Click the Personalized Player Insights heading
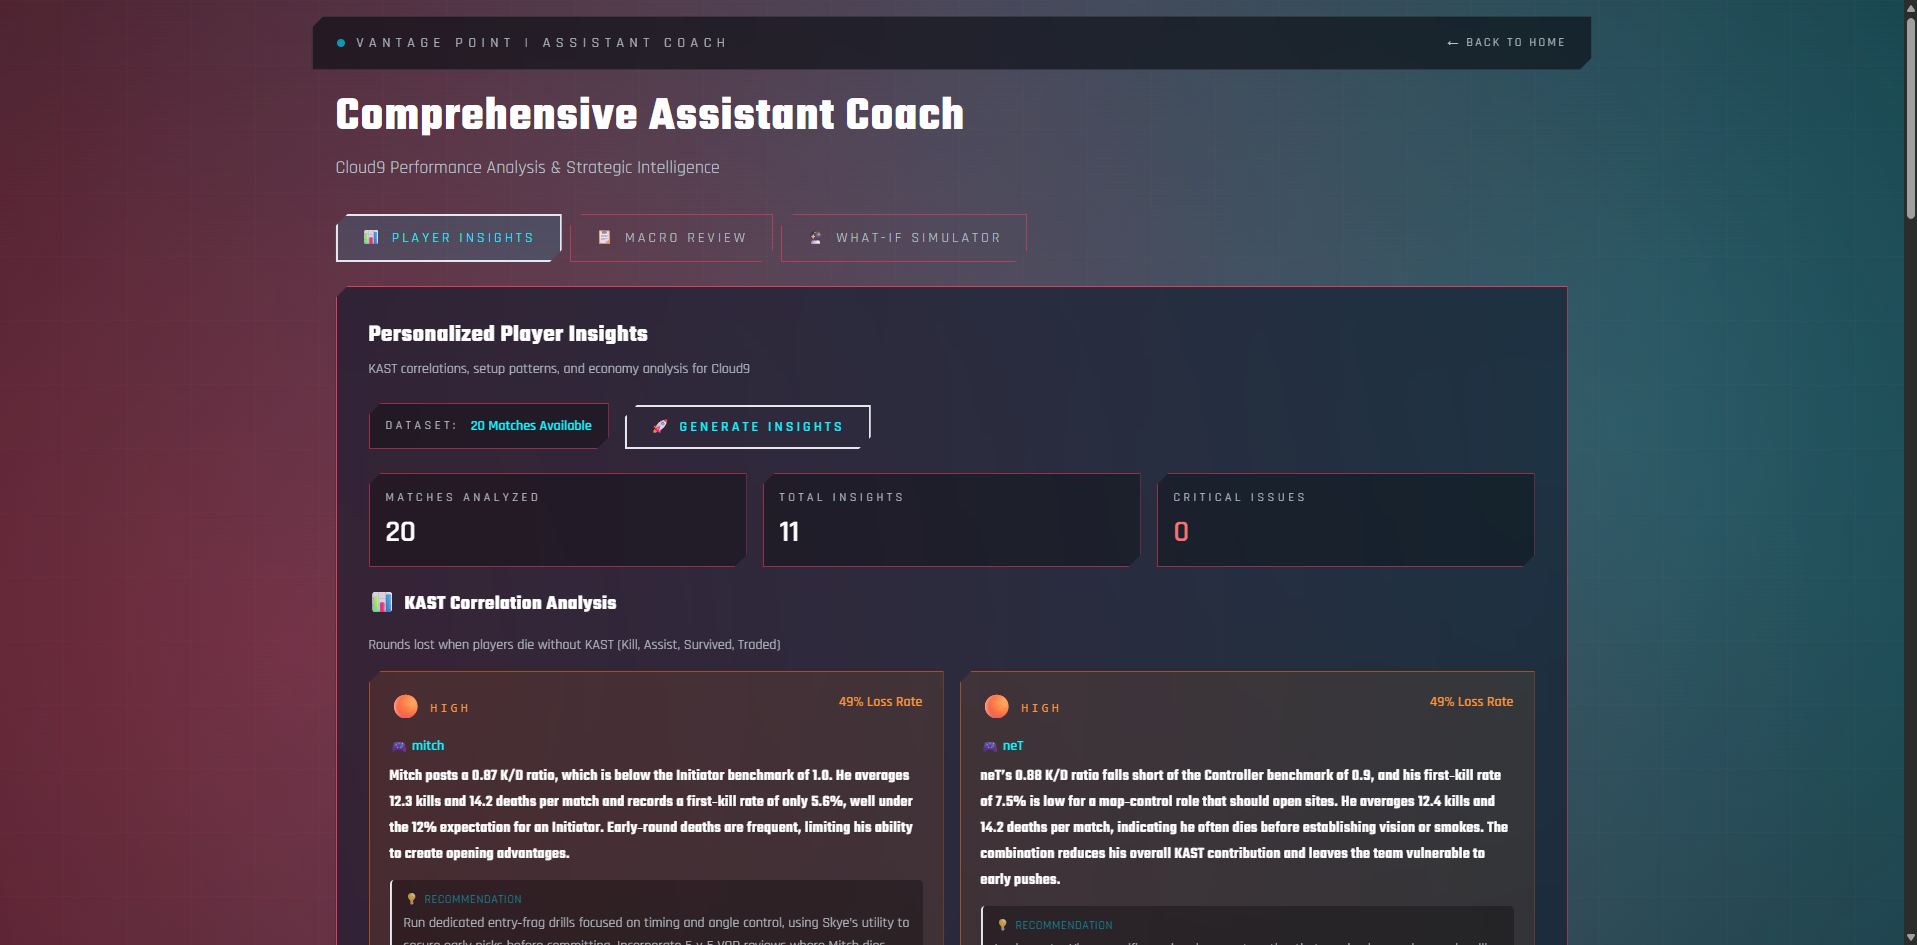Viewport: 1917px width, 945px height. point(508,334)
